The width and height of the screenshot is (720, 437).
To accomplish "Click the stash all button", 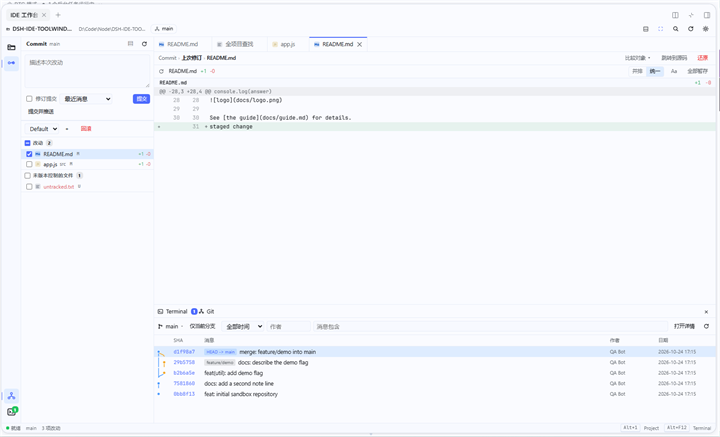I will 698,71.
